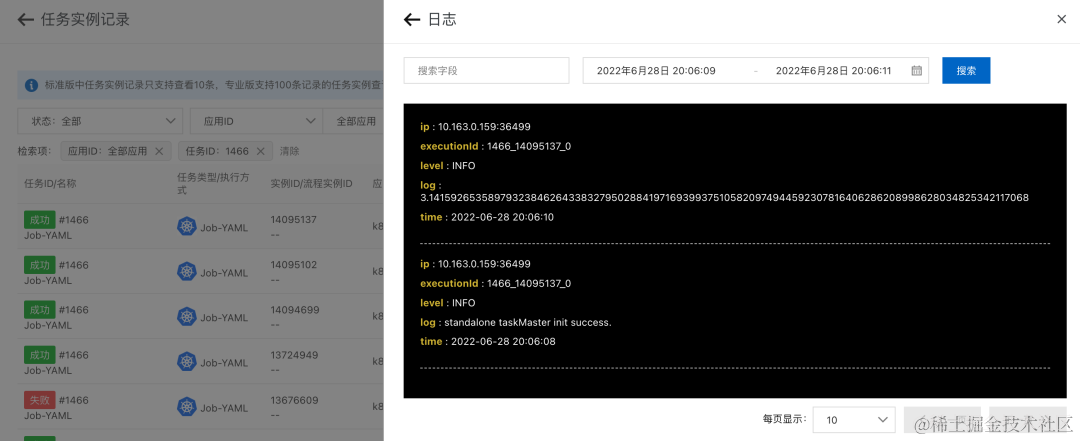Click 成功 badge in row 14095102

click(x=39, y=265)
